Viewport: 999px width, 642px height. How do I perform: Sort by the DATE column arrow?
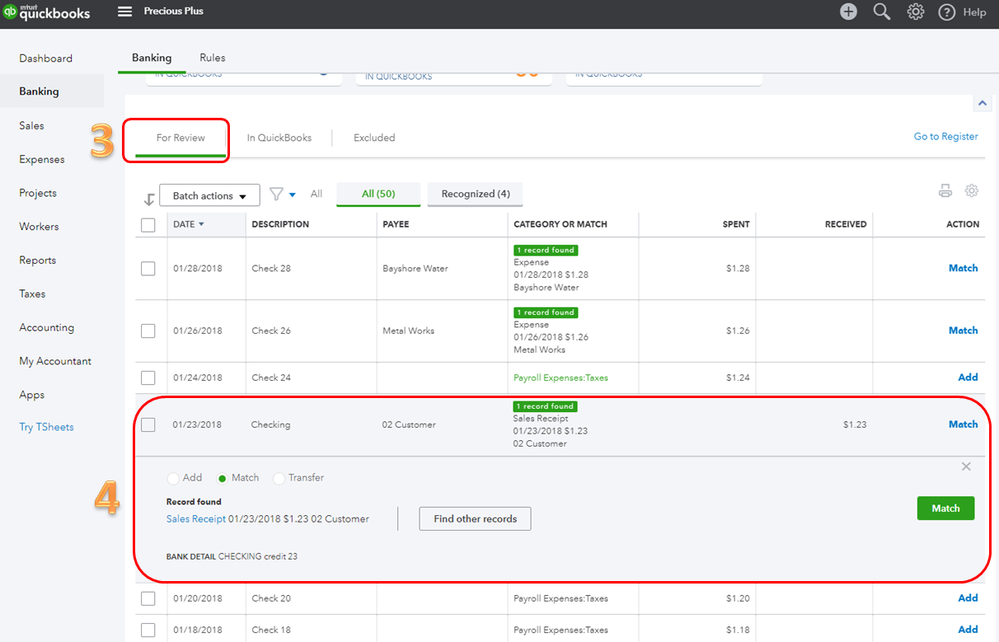(201, 224)
